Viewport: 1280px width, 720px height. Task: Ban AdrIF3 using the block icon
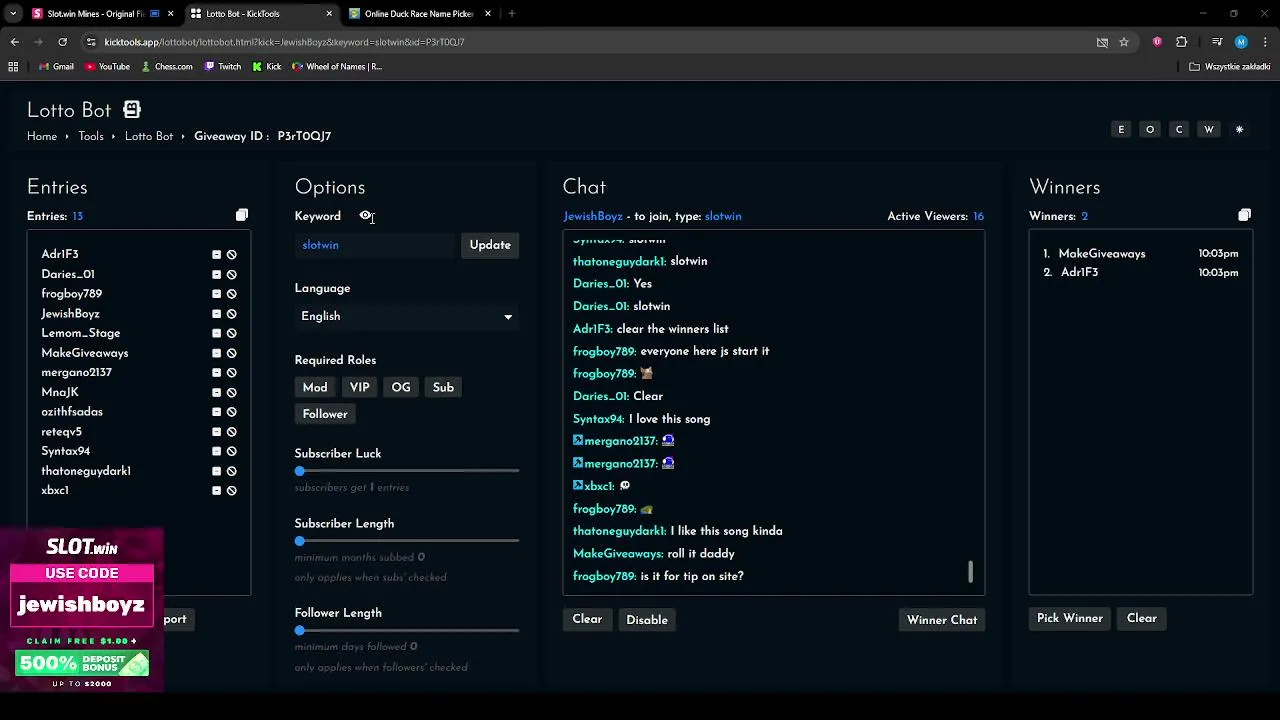(231, 255)
